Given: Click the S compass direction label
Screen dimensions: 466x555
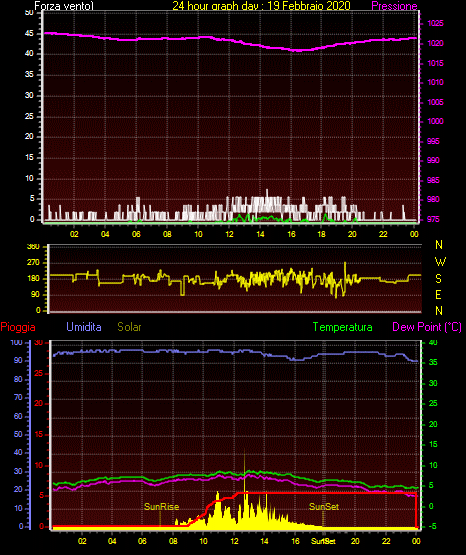Looking at the screenshot, I should pos(438,279).
